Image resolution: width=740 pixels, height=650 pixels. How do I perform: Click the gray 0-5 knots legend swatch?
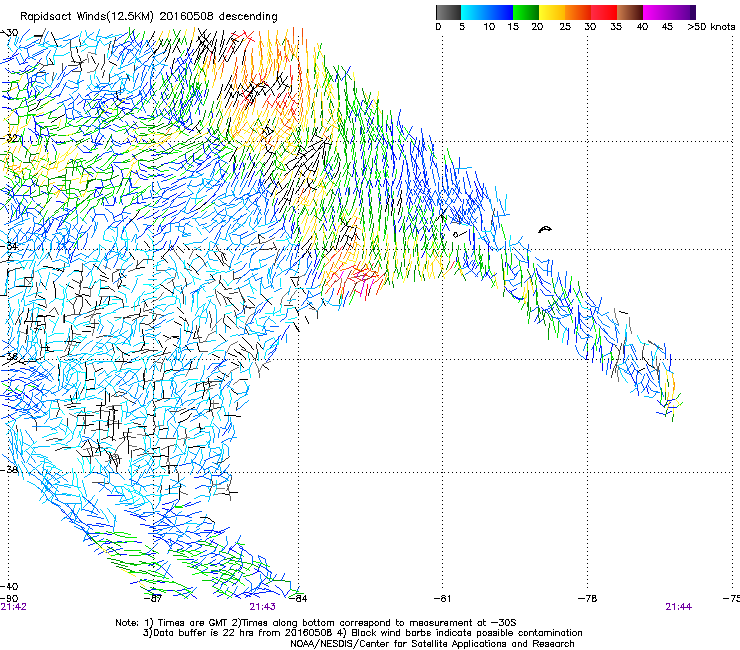pos(448,12)
